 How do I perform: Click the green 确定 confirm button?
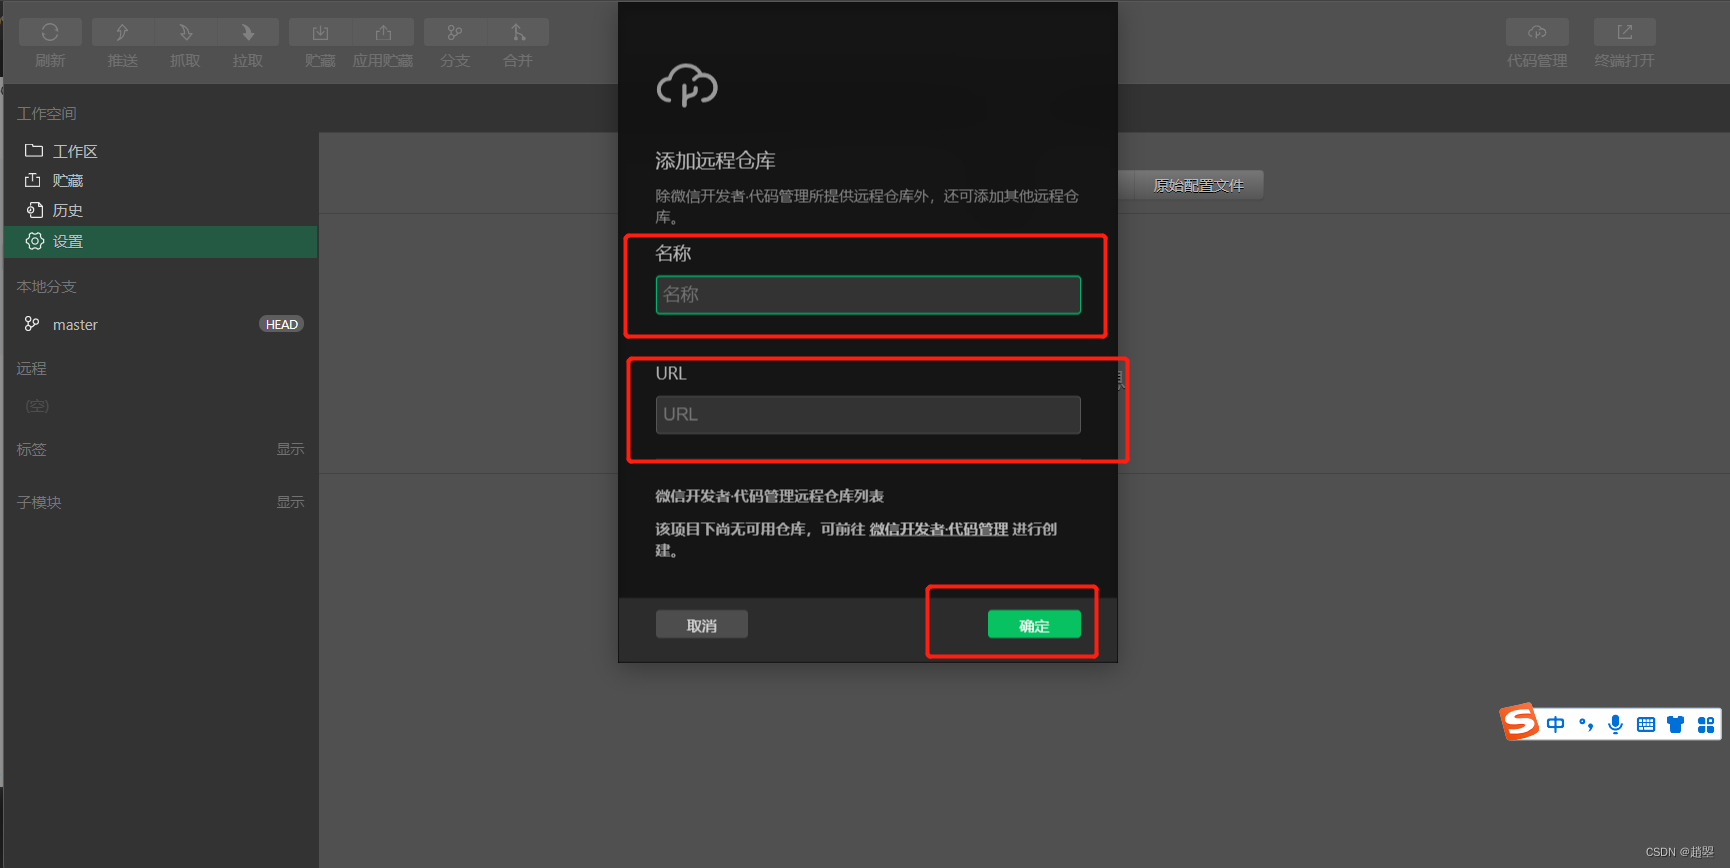pos(1034,625)
